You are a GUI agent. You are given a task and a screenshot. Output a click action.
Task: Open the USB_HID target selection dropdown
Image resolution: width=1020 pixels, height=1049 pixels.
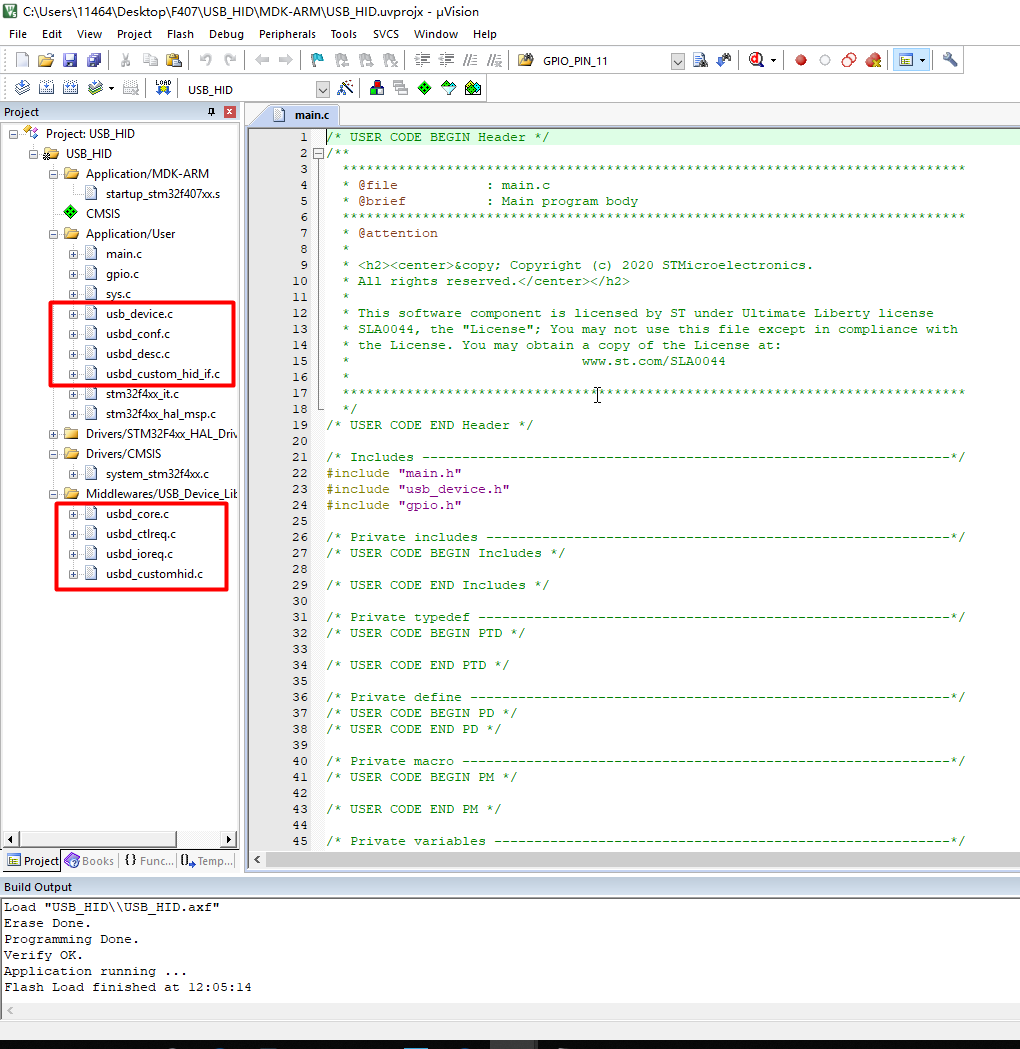point(323,88)
